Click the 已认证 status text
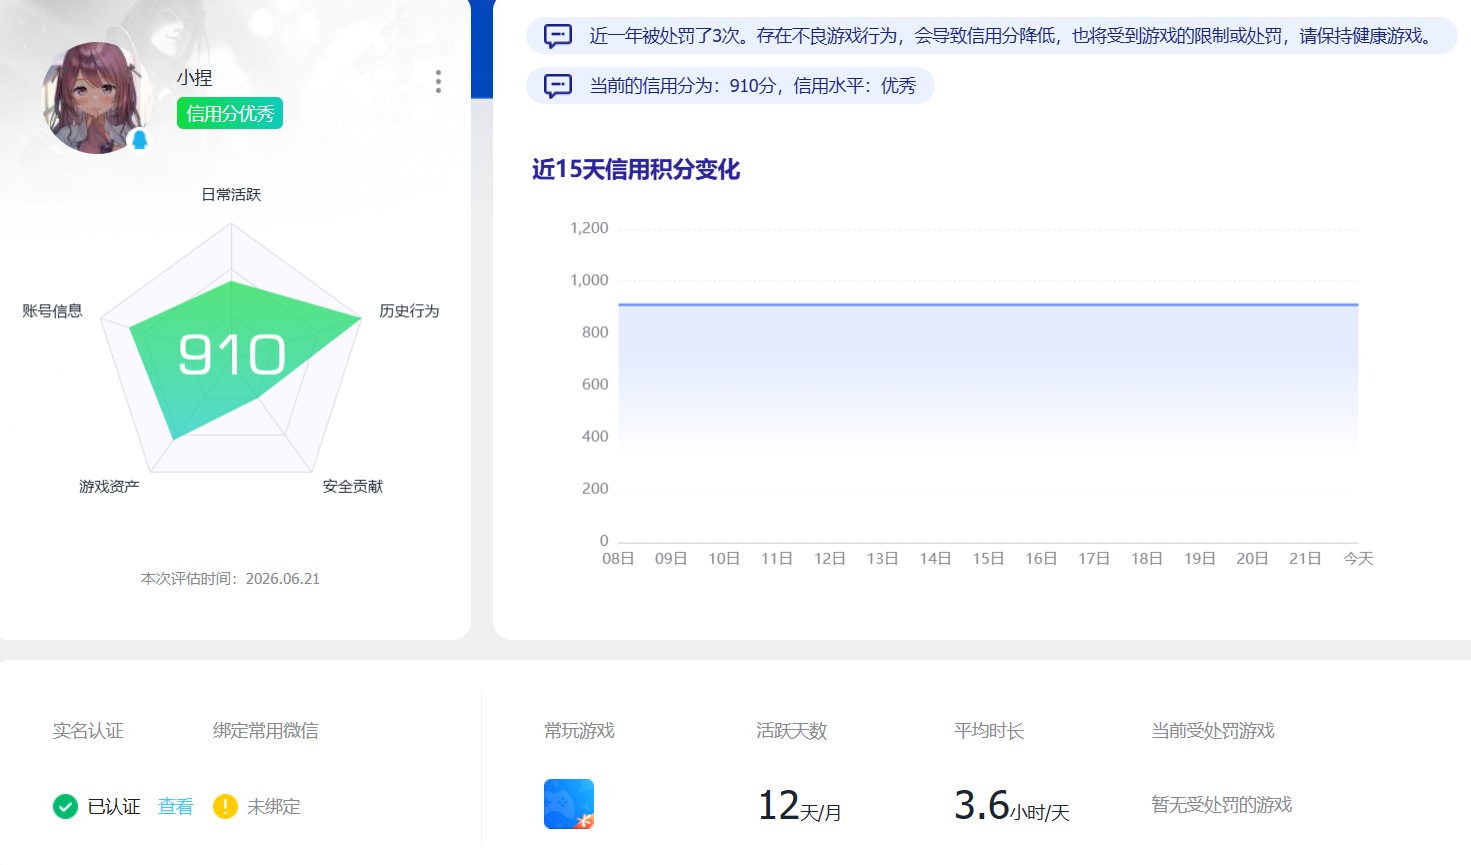This screenshot has width=1471, height=865. tap(114, 806)
